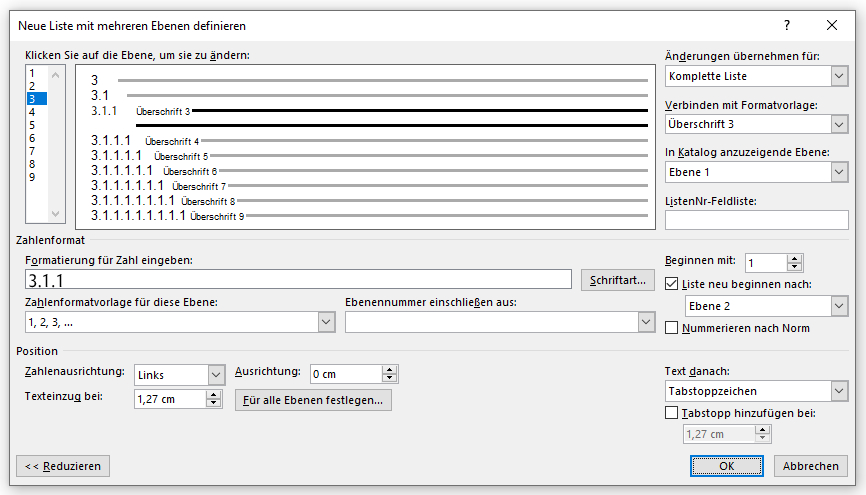The height and width of the screenshot is (495, 866).
Task: Enable Nummerieren nach Norm checkbox
Action: pos(671,328)
